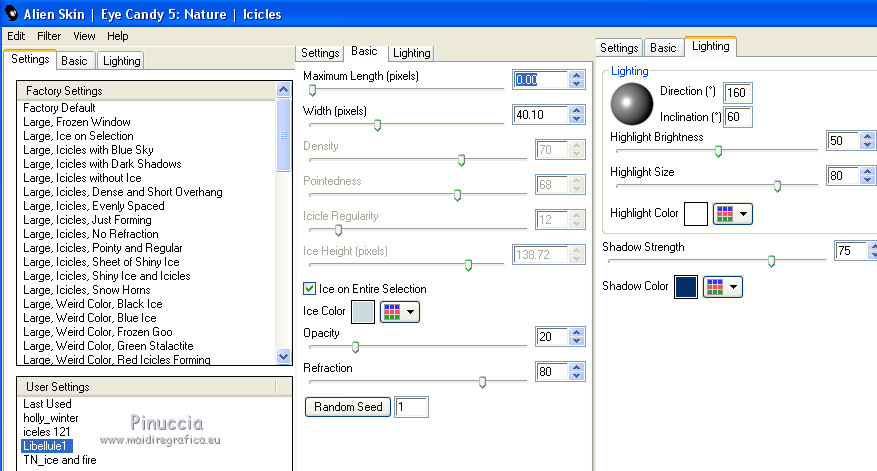
Task: Click the Highlight Color swatch
Action: click(696, 214)
